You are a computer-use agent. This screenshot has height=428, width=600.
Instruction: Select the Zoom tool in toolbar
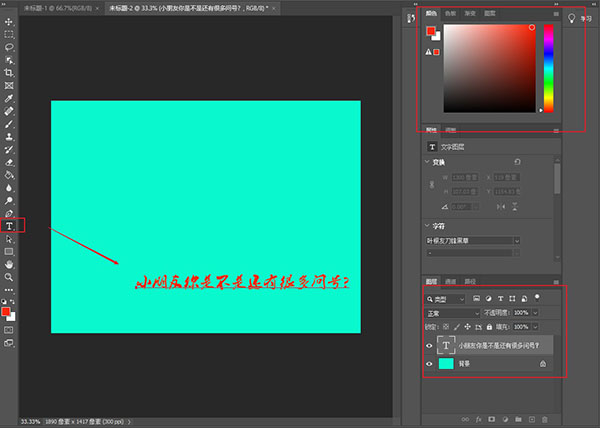(9, 277)
